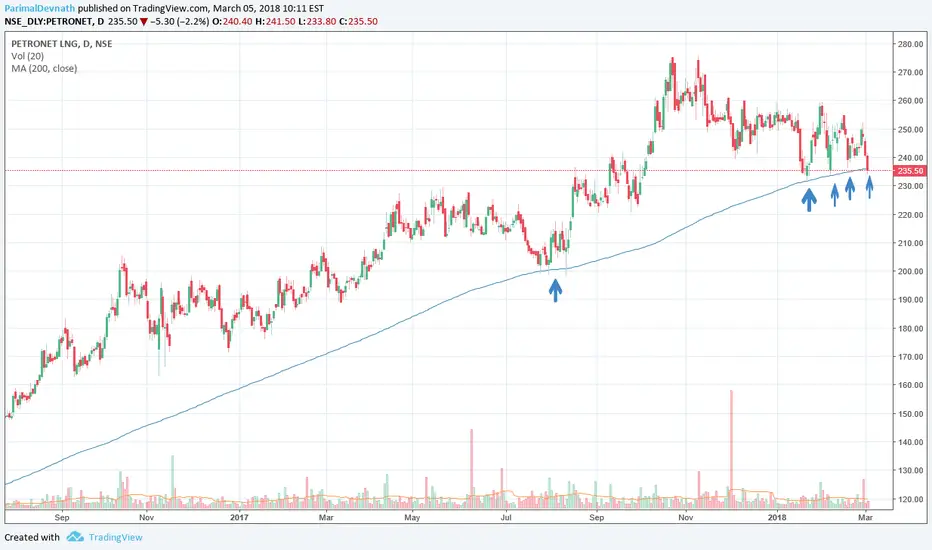The width and height of the screenshot is (932, 550).
Task: Click the 280.00 price axis label
Action: point(910,44)
